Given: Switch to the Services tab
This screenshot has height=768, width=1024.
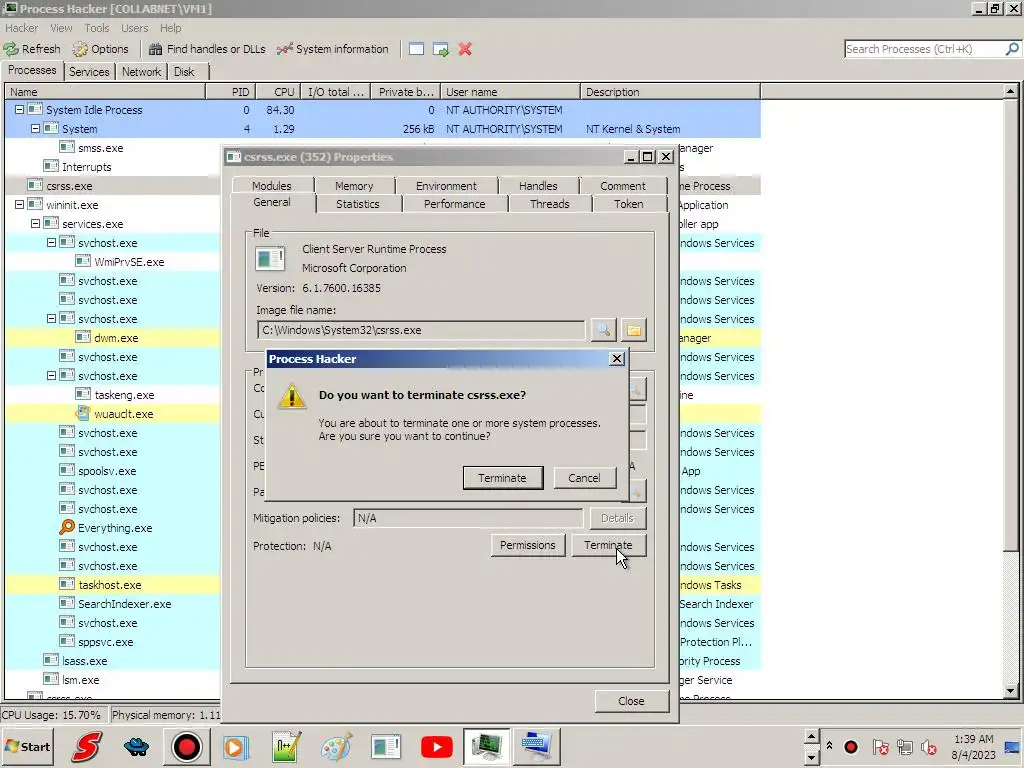Looking at the screenshot, I should coord(89,72).
